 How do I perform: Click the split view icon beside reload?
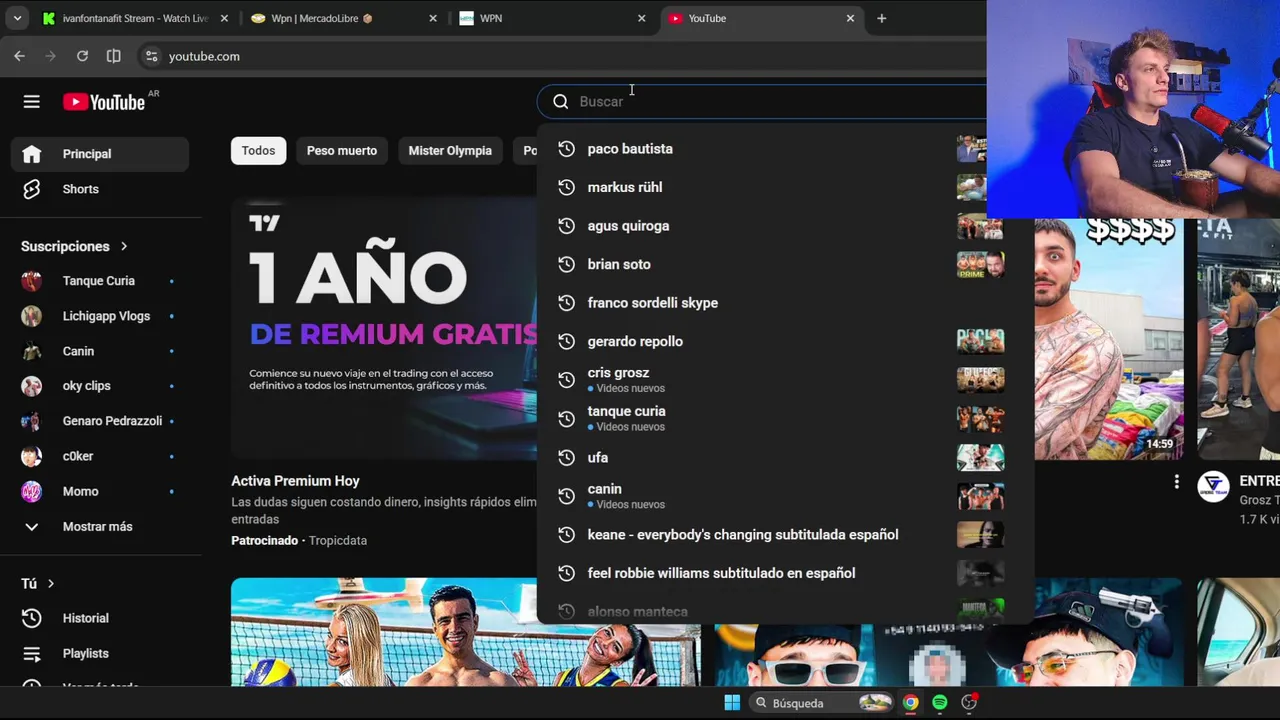tap(114, 56)
